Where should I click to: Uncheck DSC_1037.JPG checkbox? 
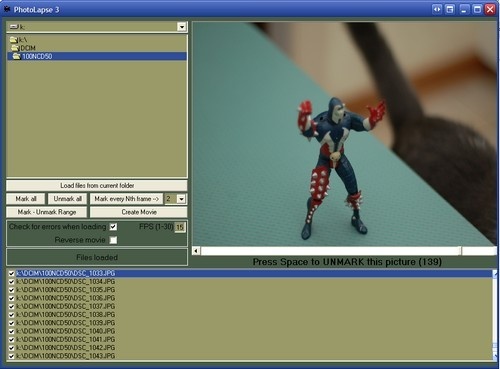click(11, 306)
